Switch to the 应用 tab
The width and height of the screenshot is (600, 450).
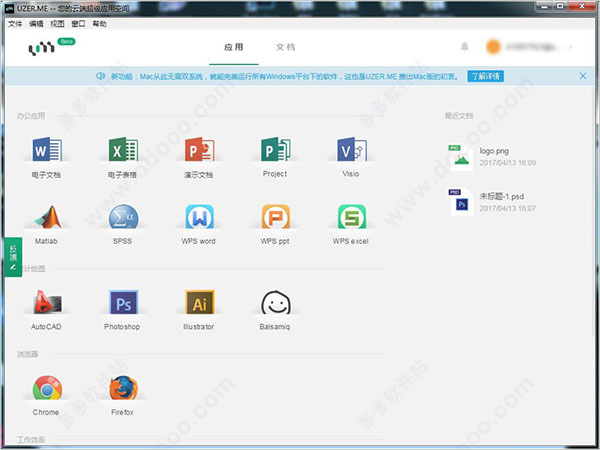tap(233, 47)
